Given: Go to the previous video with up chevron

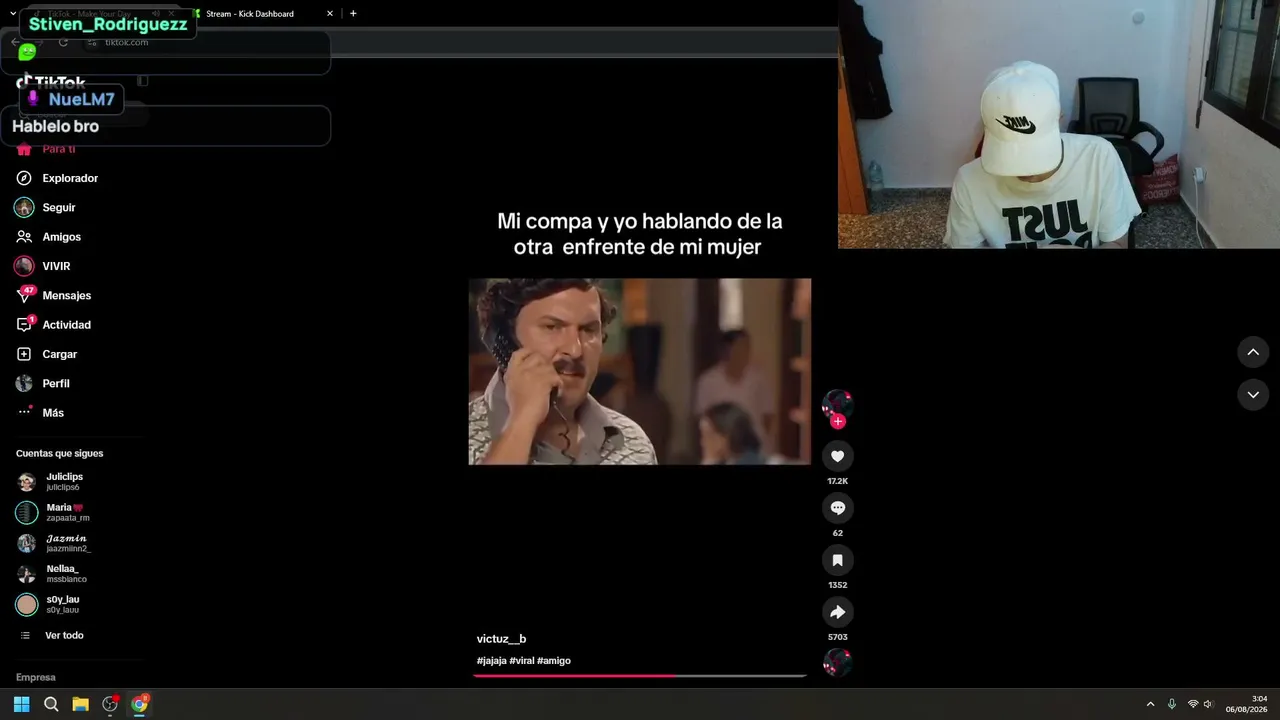Looking at the screenshot, I should [x=1253, y=352].
